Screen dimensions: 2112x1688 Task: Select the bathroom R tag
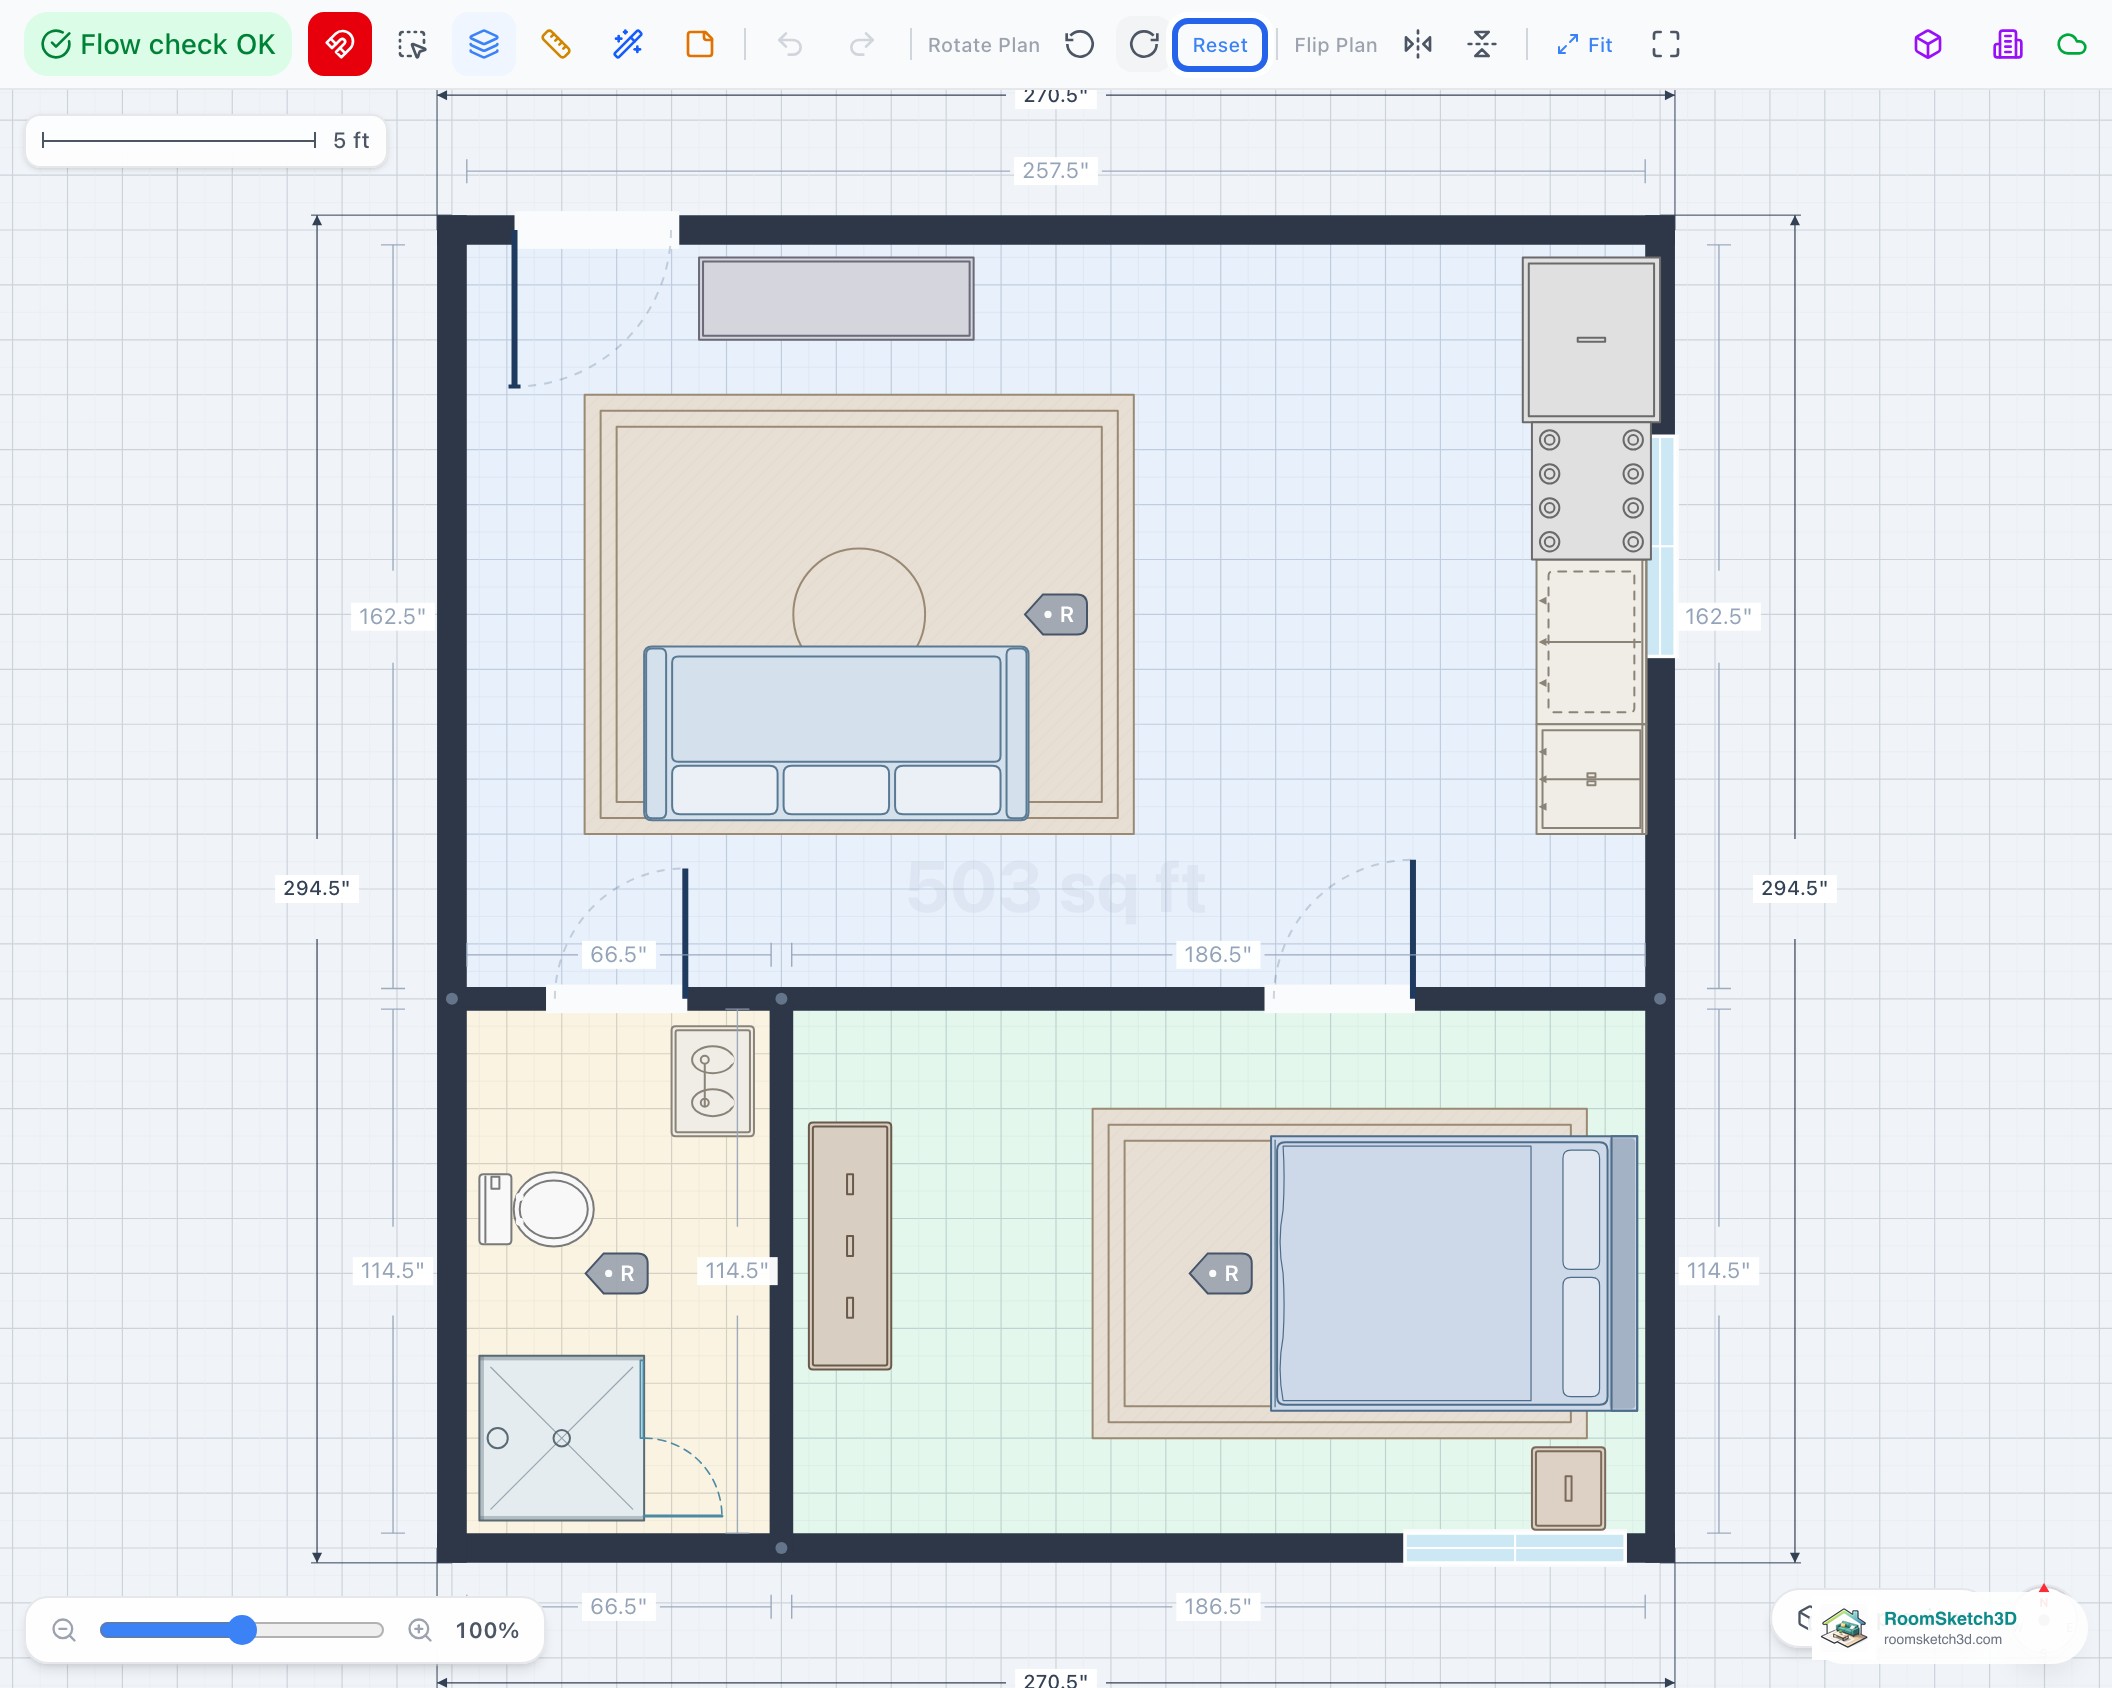[x=617, y=1273]
